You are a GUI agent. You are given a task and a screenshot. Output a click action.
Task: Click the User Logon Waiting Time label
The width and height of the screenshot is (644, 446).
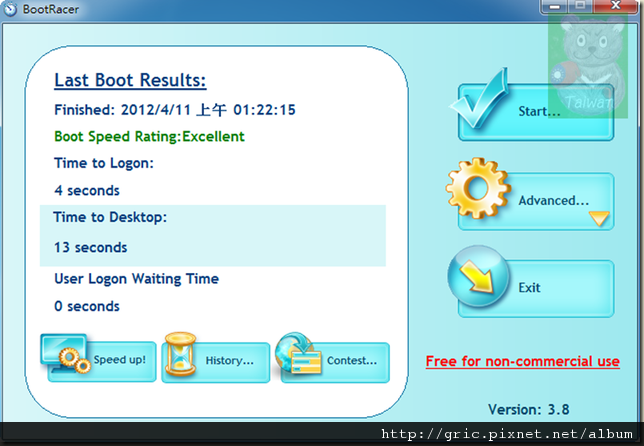point(136,279)
